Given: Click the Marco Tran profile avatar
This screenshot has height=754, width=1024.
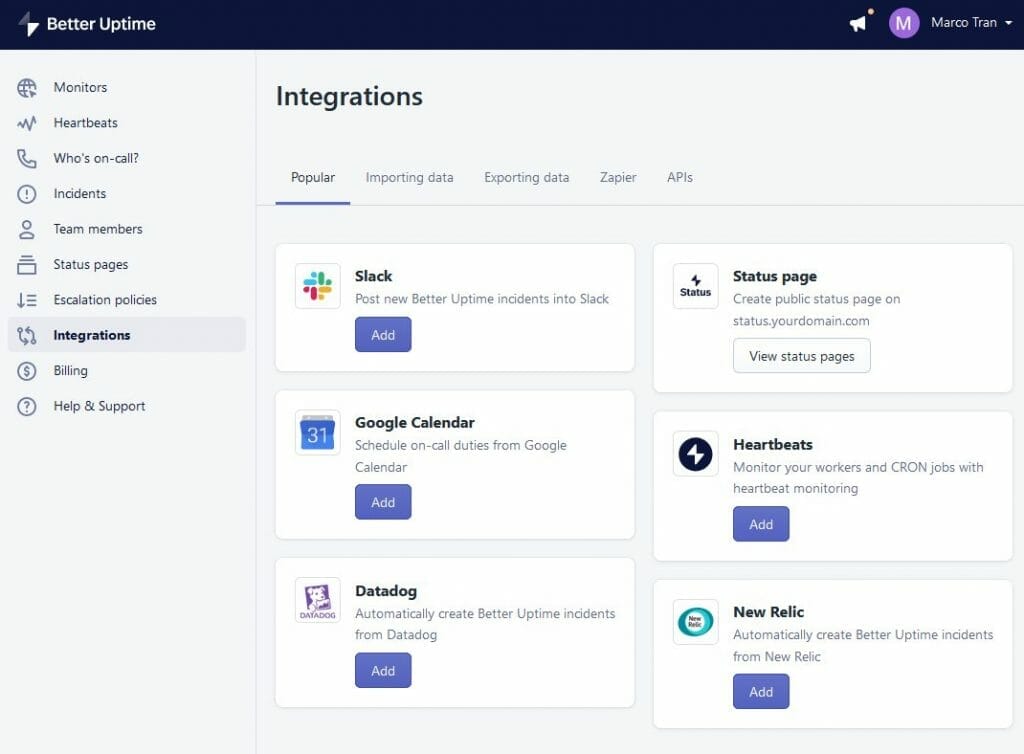Looking at the screenshot, I should point(903,23).
